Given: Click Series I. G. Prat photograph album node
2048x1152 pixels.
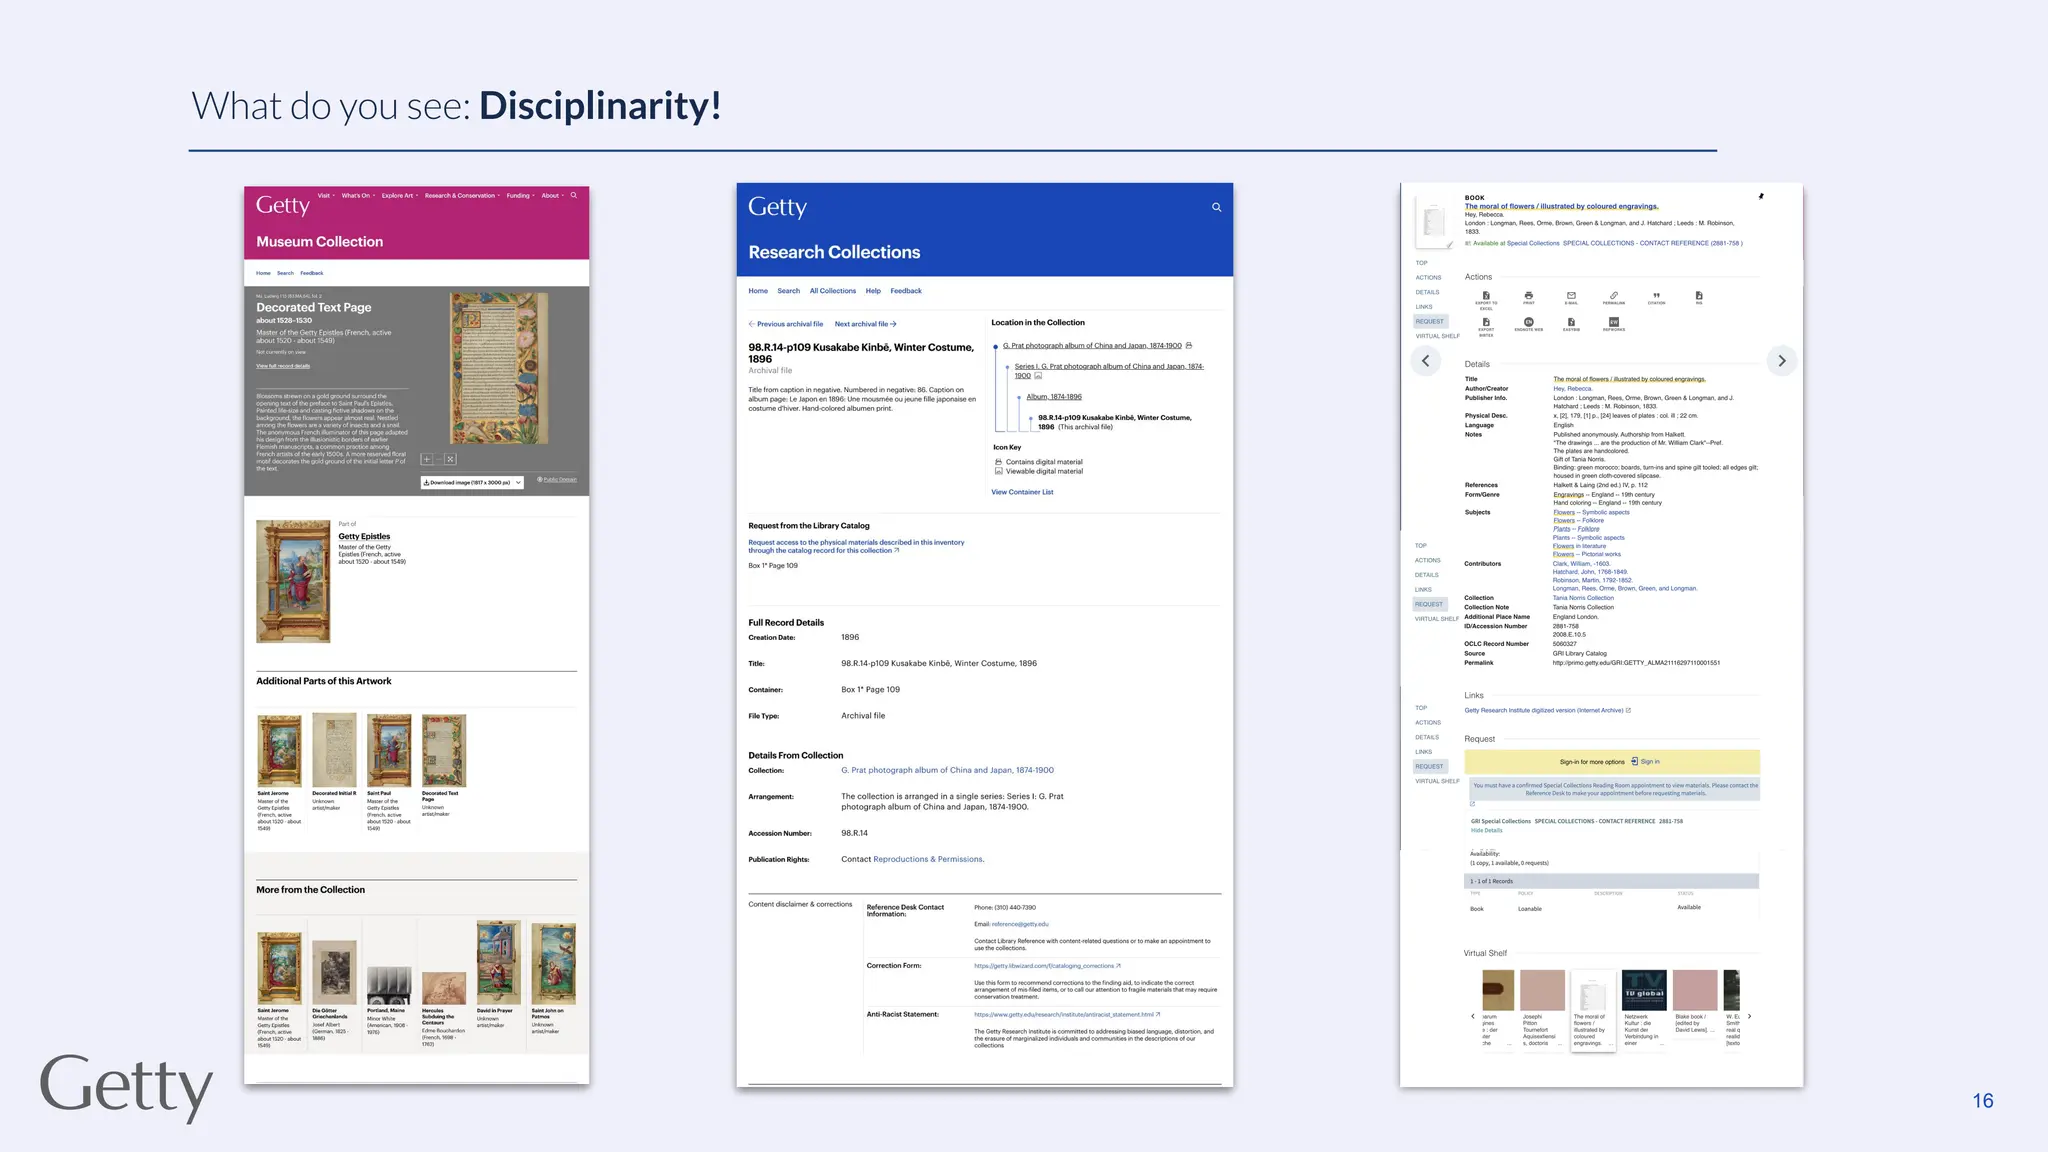Looking at the screenshot, I should (x=1109, y=370).
